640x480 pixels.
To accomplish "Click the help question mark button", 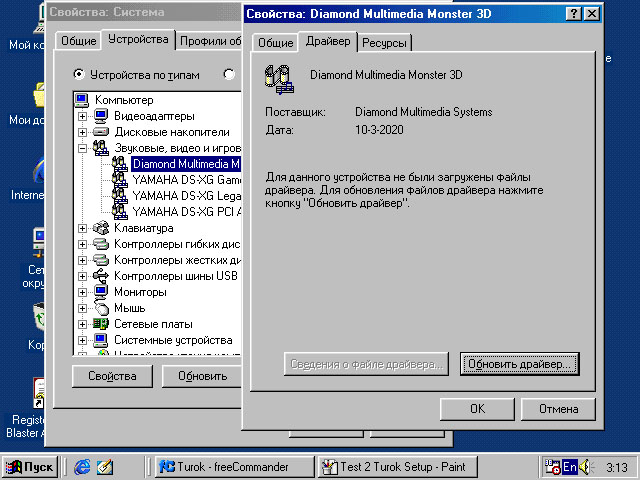I will coord(573,14).
